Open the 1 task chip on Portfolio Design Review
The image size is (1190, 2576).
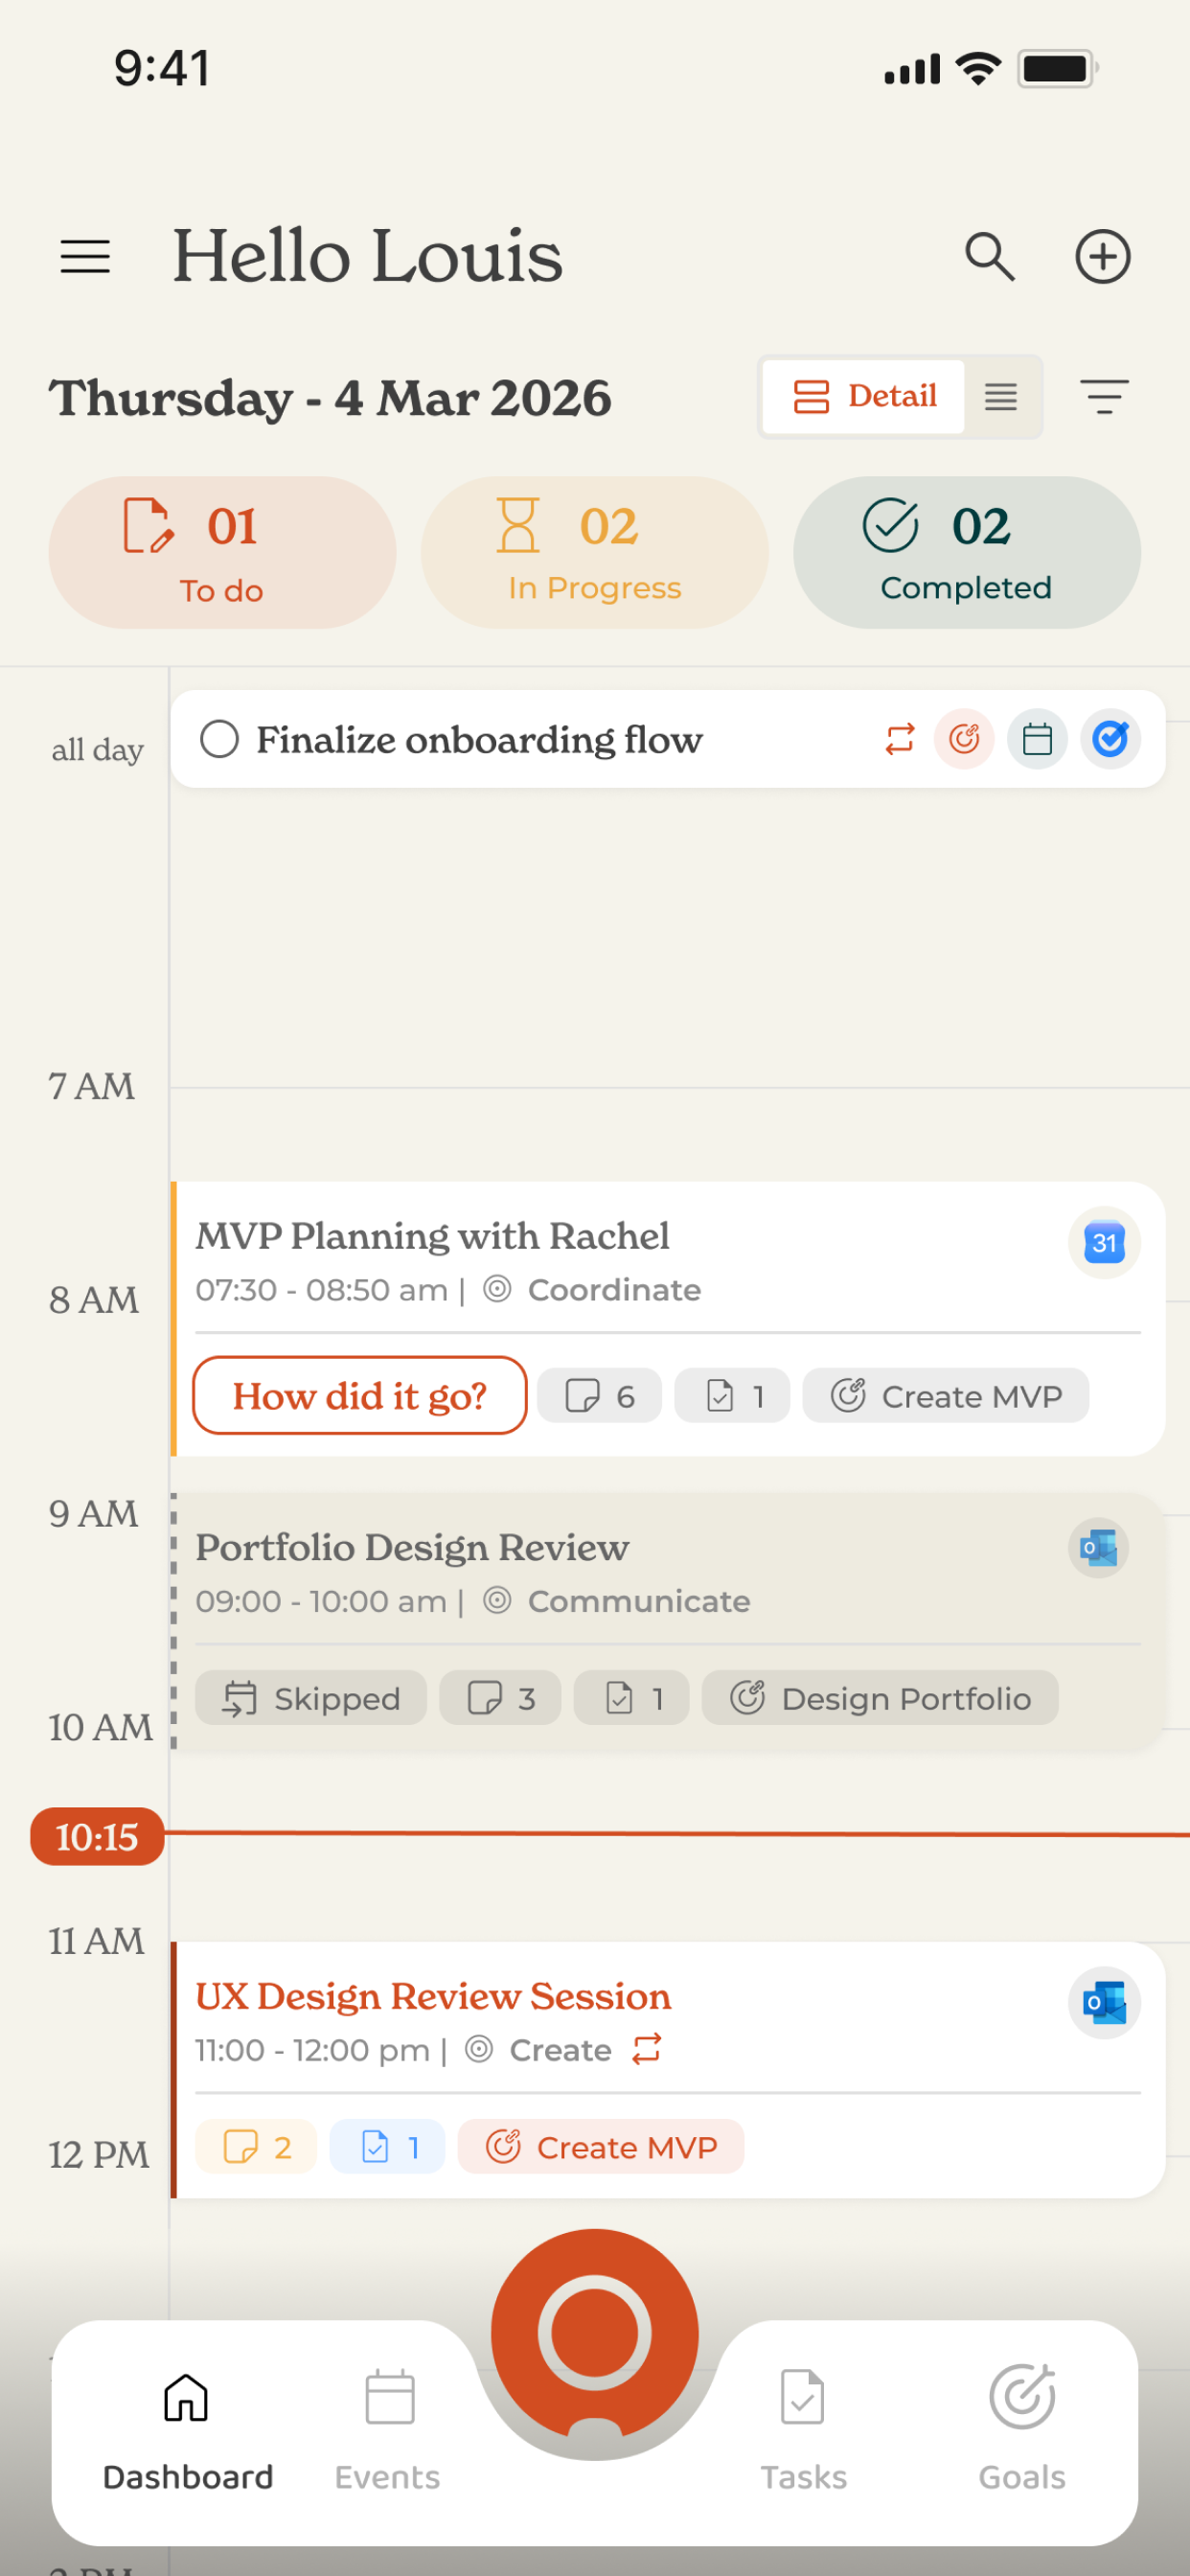tap(632, 1698)
